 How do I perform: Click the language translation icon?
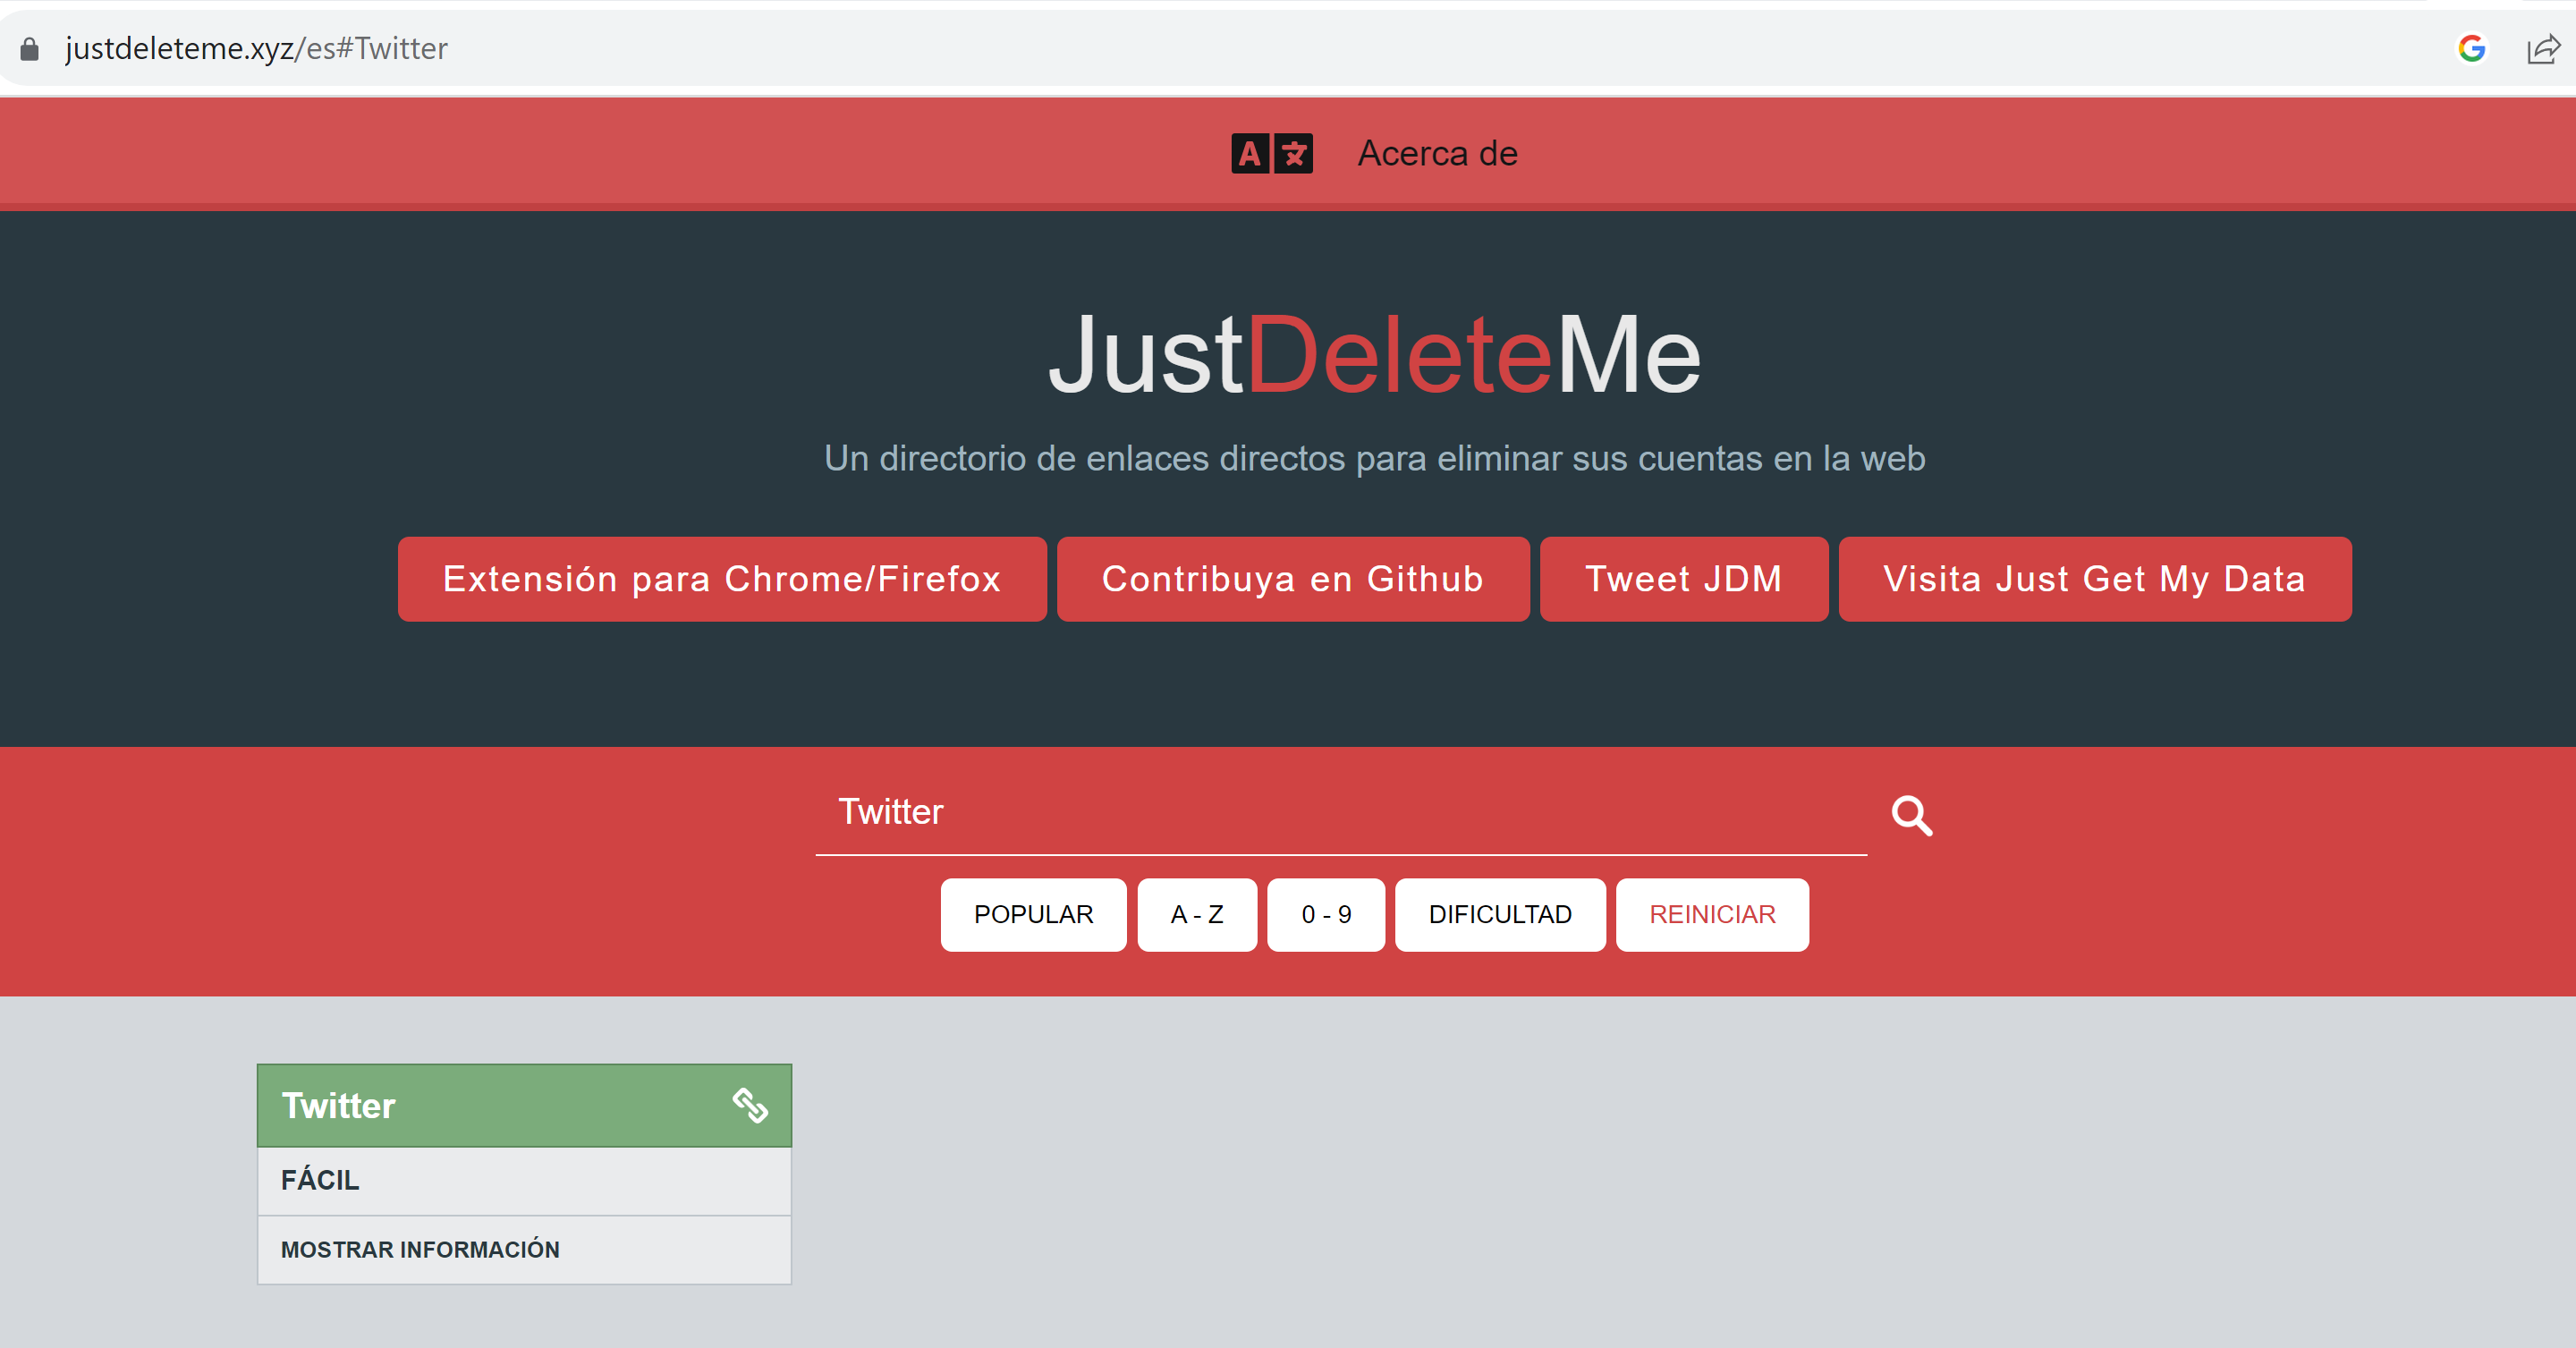click(x=1270, y=153)
